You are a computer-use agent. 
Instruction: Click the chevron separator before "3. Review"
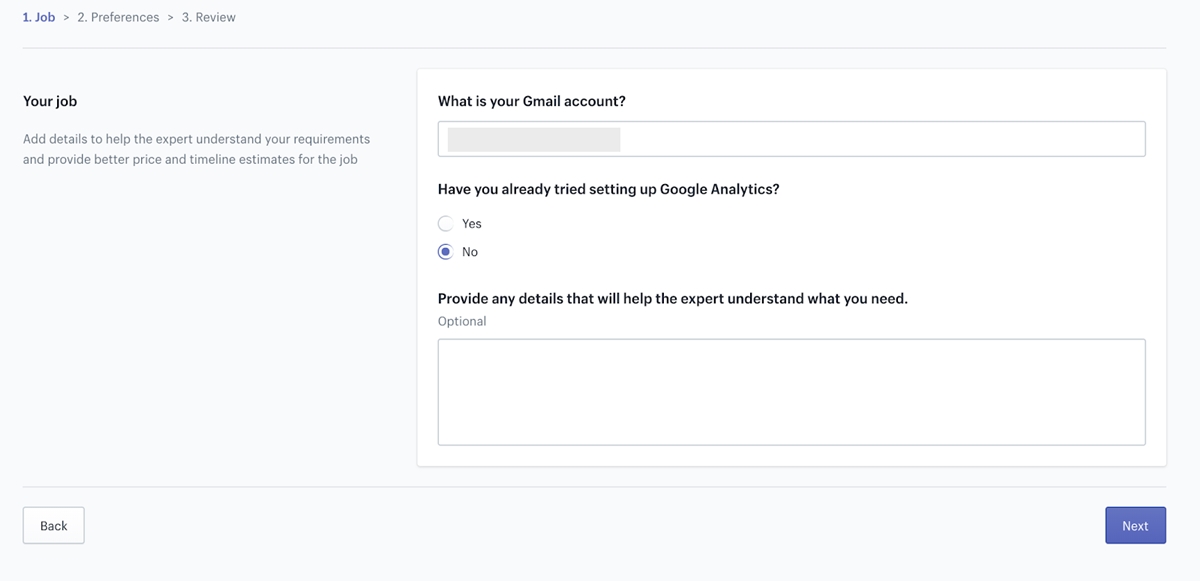tap(171, 18)
